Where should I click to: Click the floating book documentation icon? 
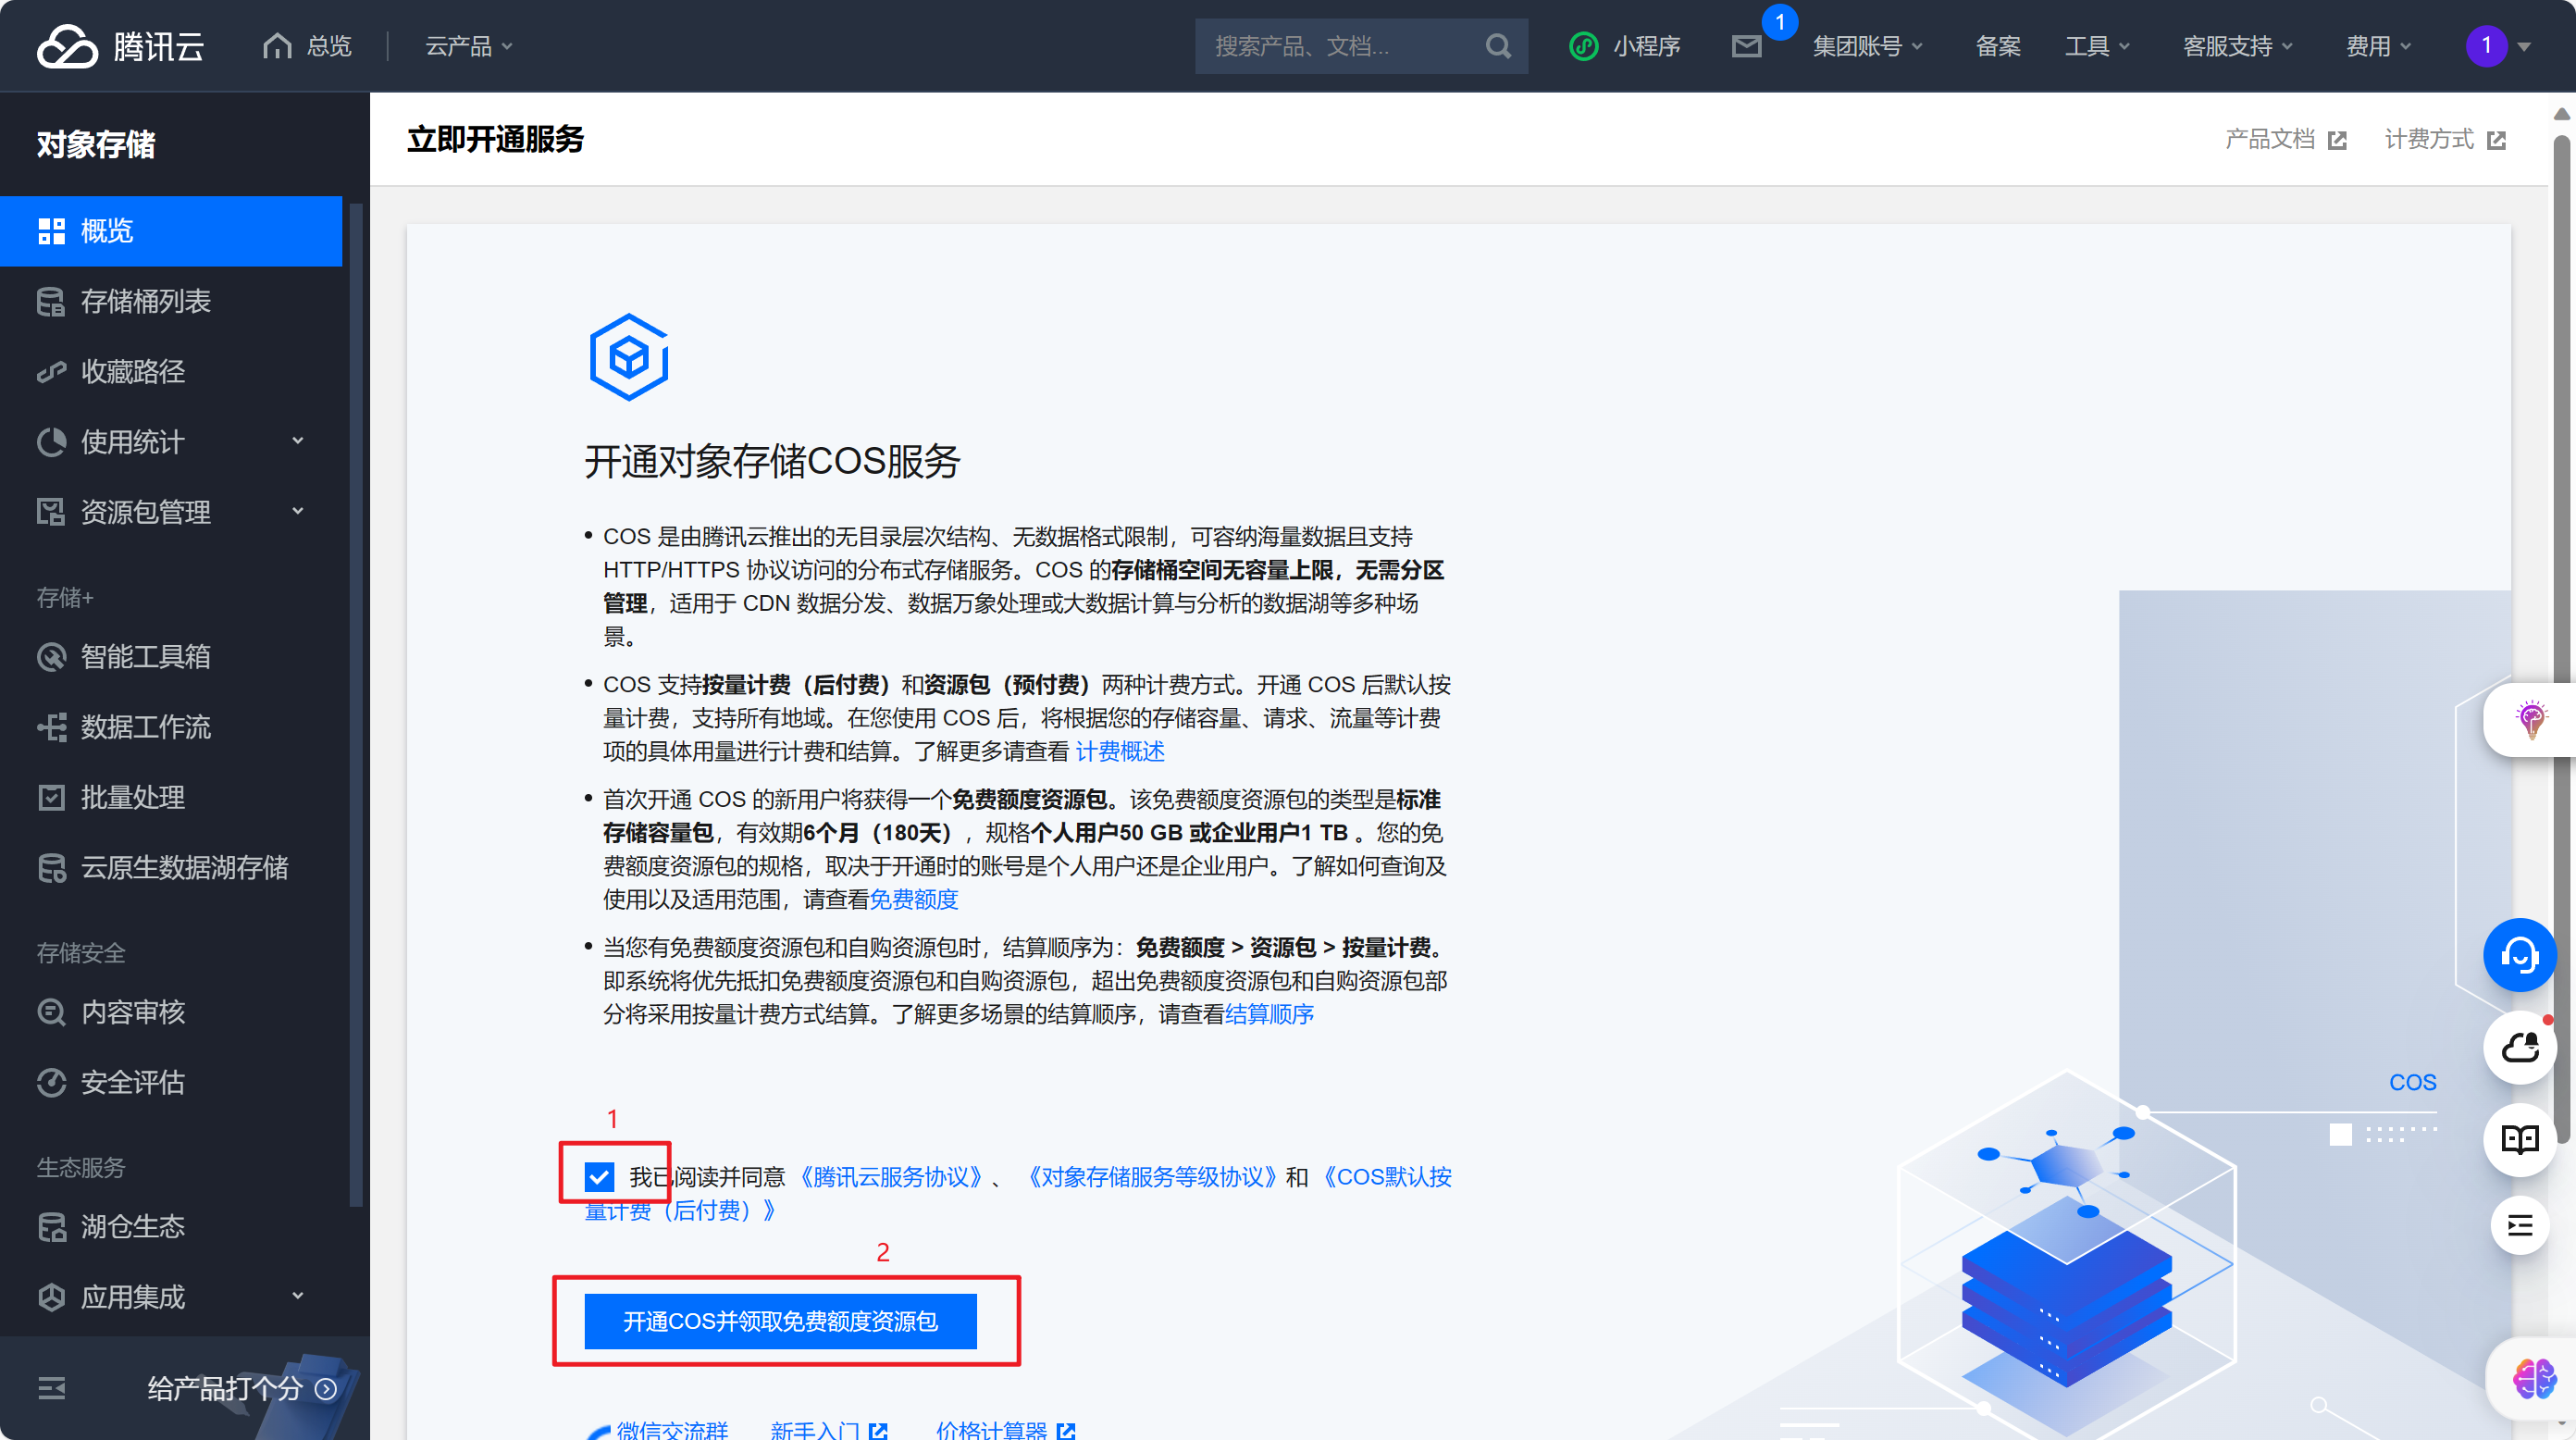[2519, 1139]
